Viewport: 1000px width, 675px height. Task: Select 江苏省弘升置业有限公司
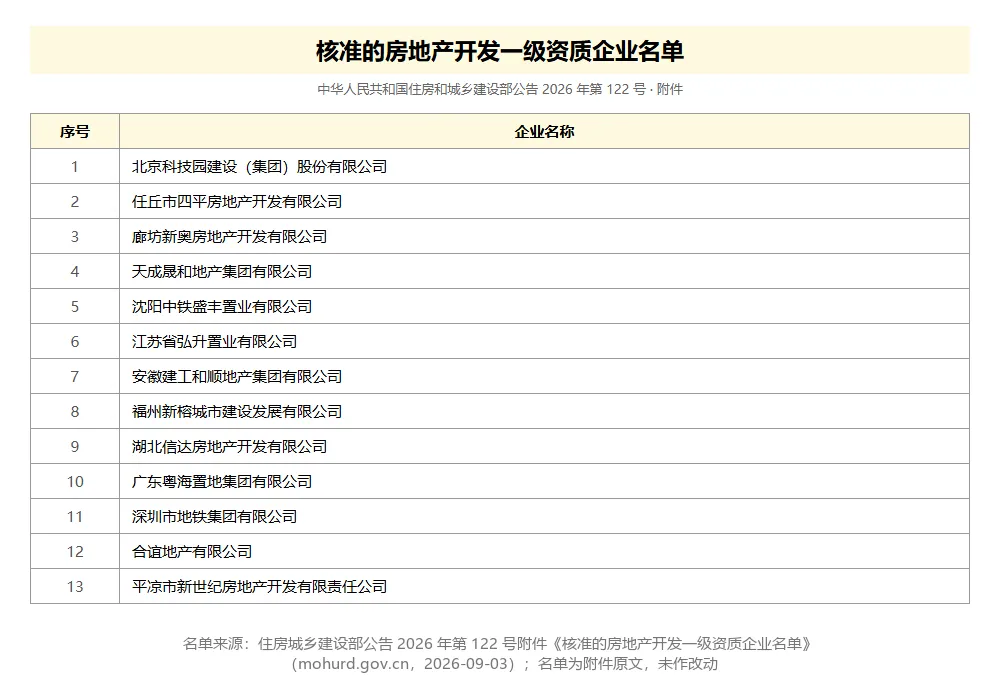point(214,342)
